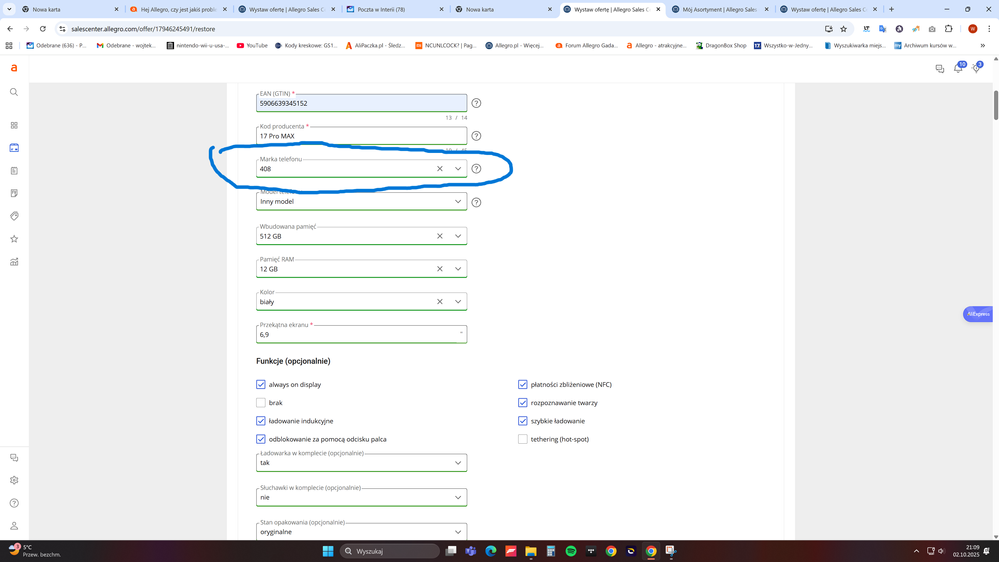
Task: Click the Allegro logo icon in sidebar
Action: (x=14, y=68)
